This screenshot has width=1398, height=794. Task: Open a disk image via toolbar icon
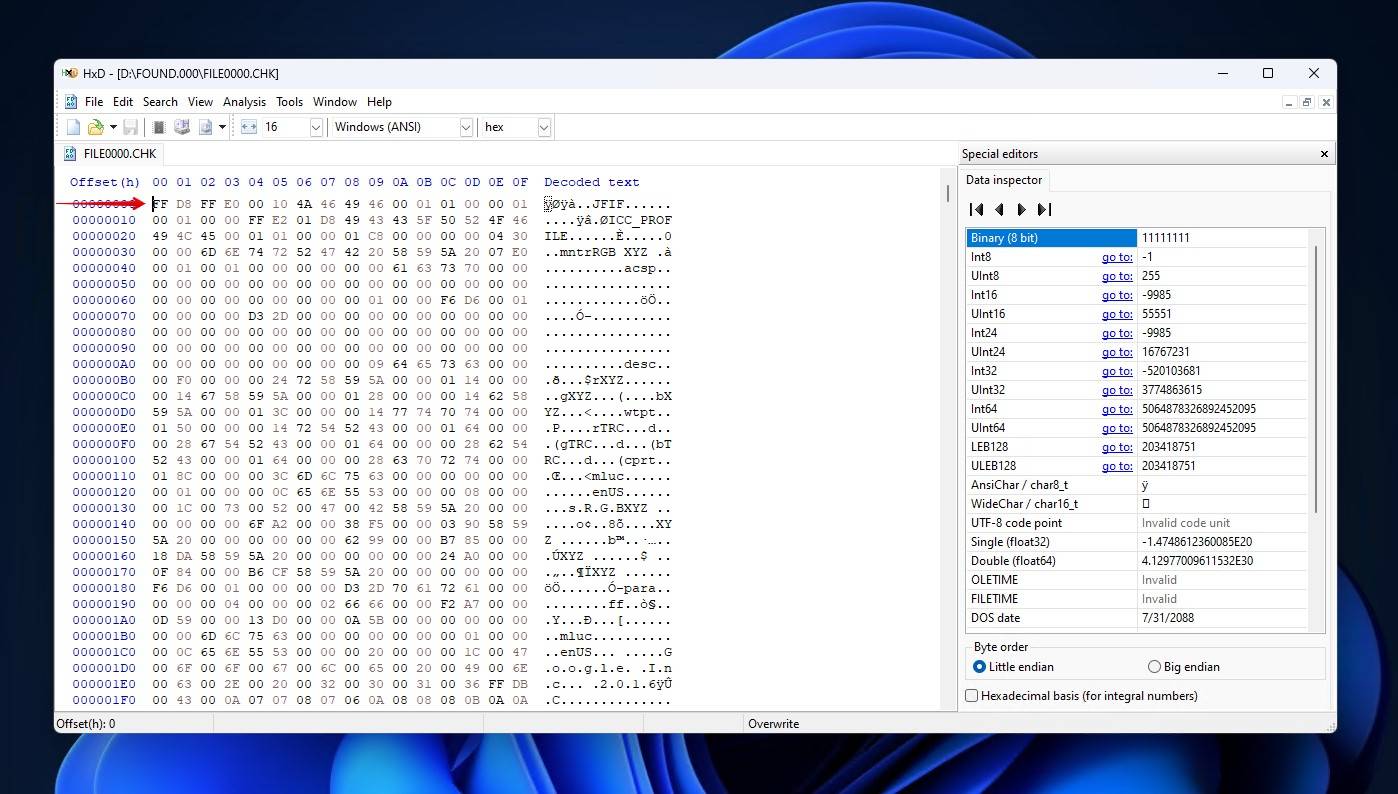(206, 127)
